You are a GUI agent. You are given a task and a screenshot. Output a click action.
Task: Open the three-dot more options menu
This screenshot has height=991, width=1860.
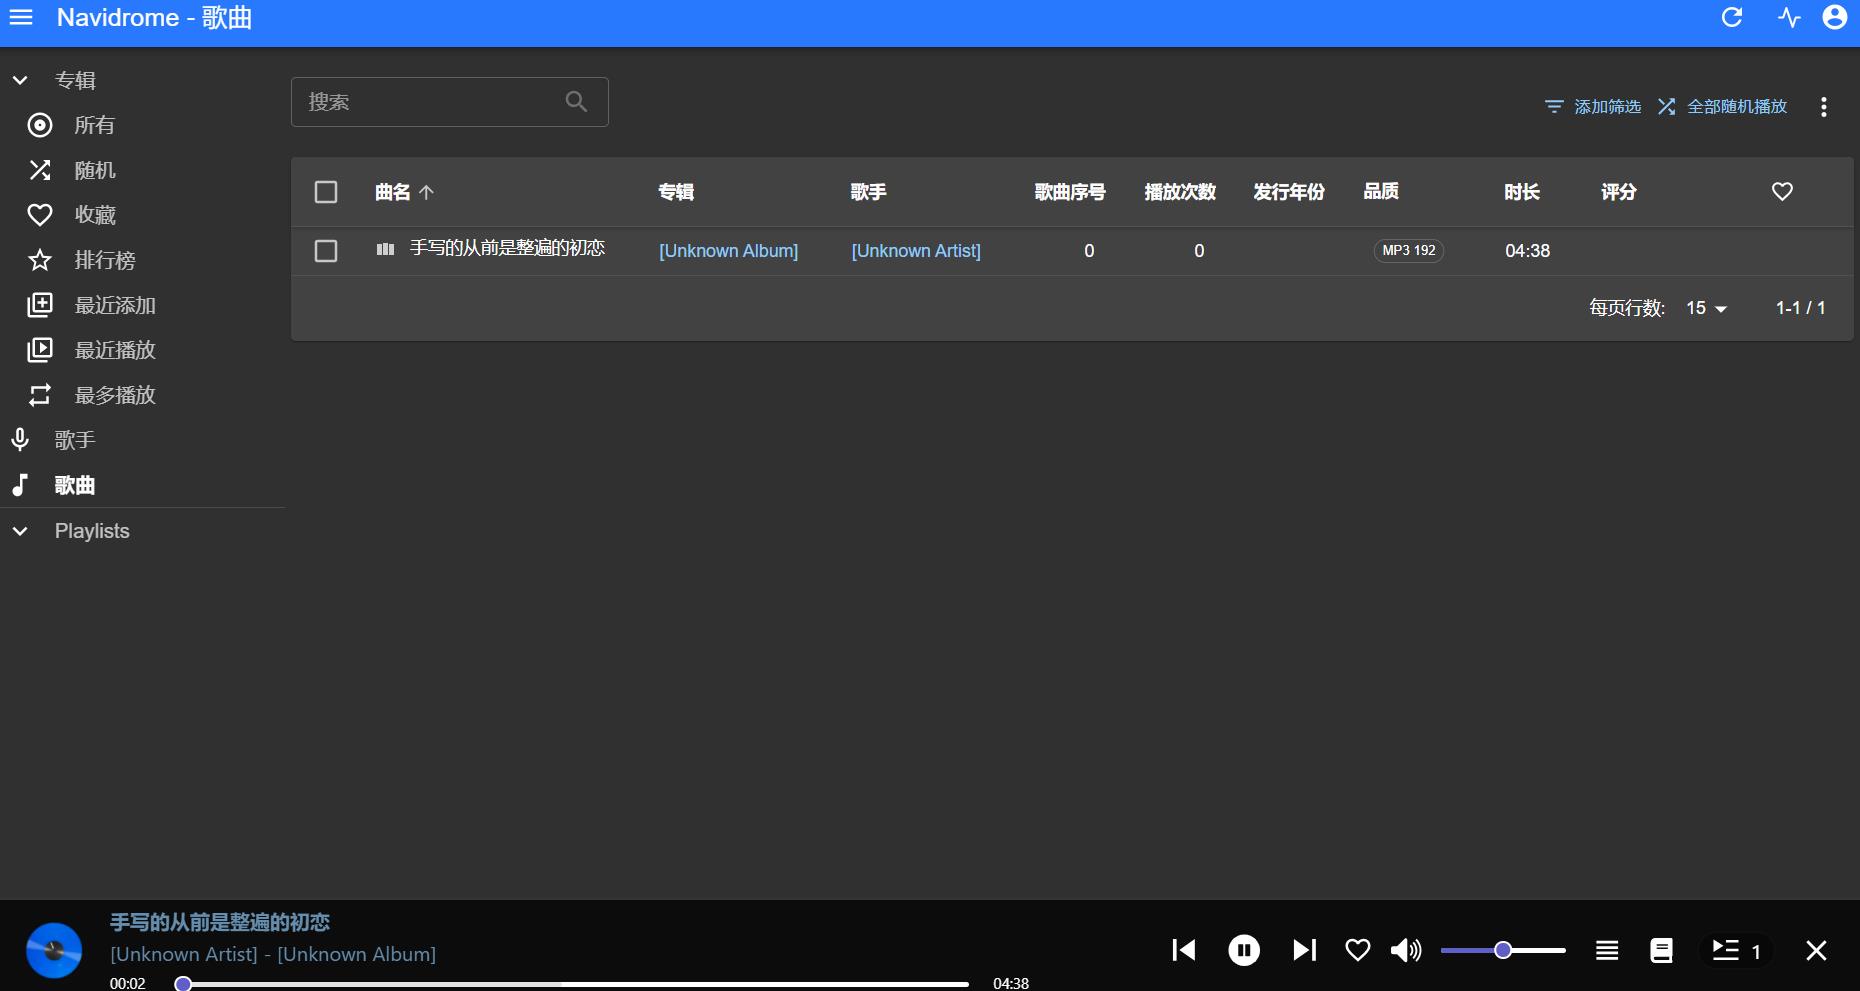(x=1824, y=107)
